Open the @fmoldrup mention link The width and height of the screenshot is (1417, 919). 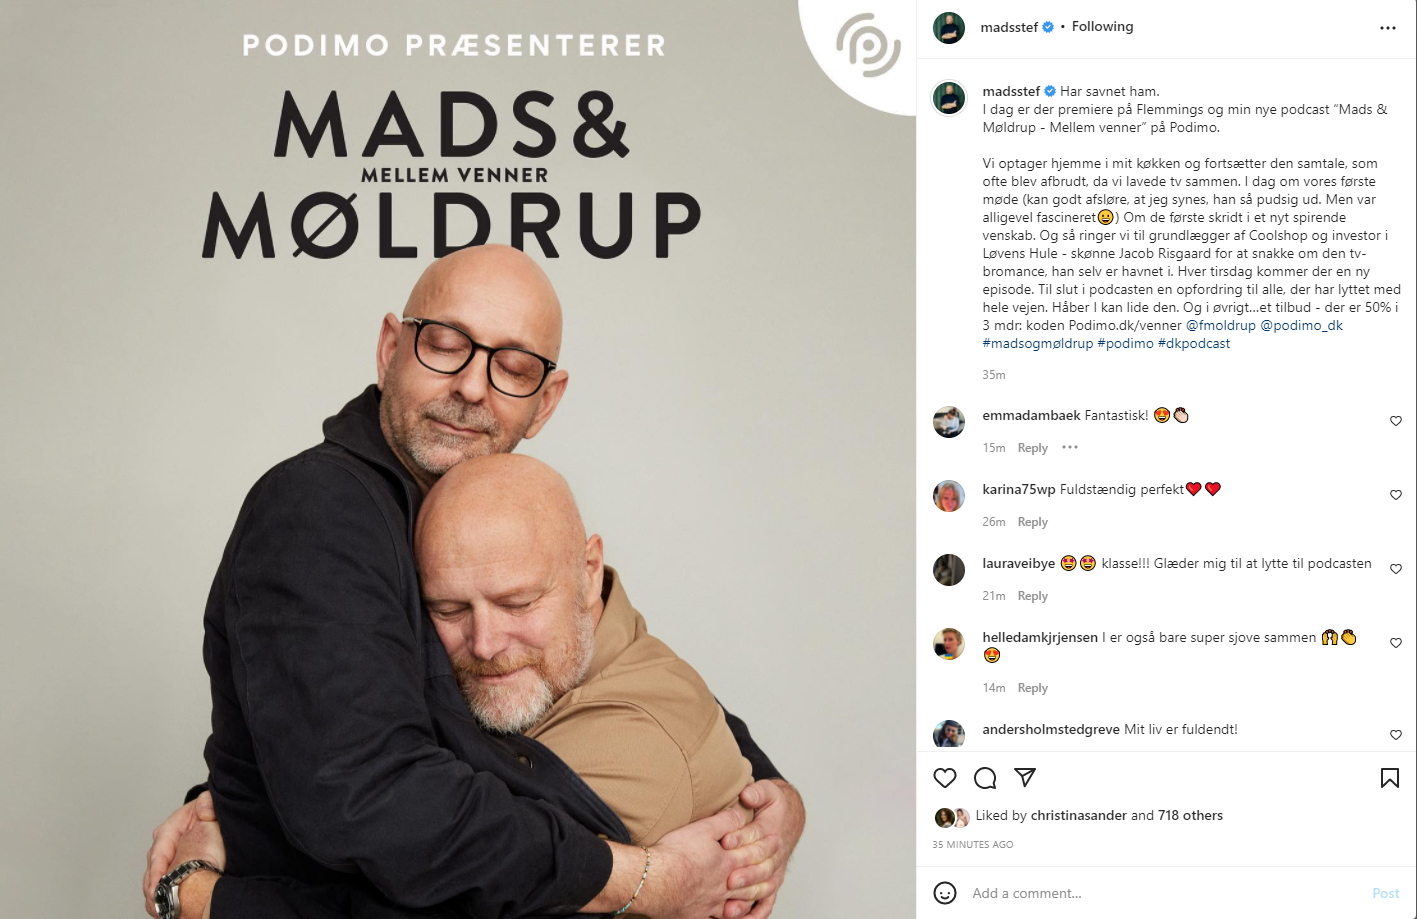(1221, 325)
